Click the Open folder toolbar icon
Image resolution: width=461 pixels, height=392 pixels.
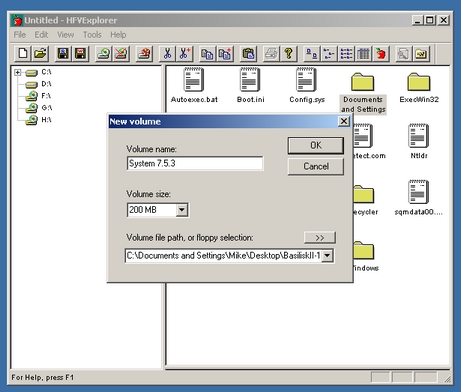tap(40, 53)
